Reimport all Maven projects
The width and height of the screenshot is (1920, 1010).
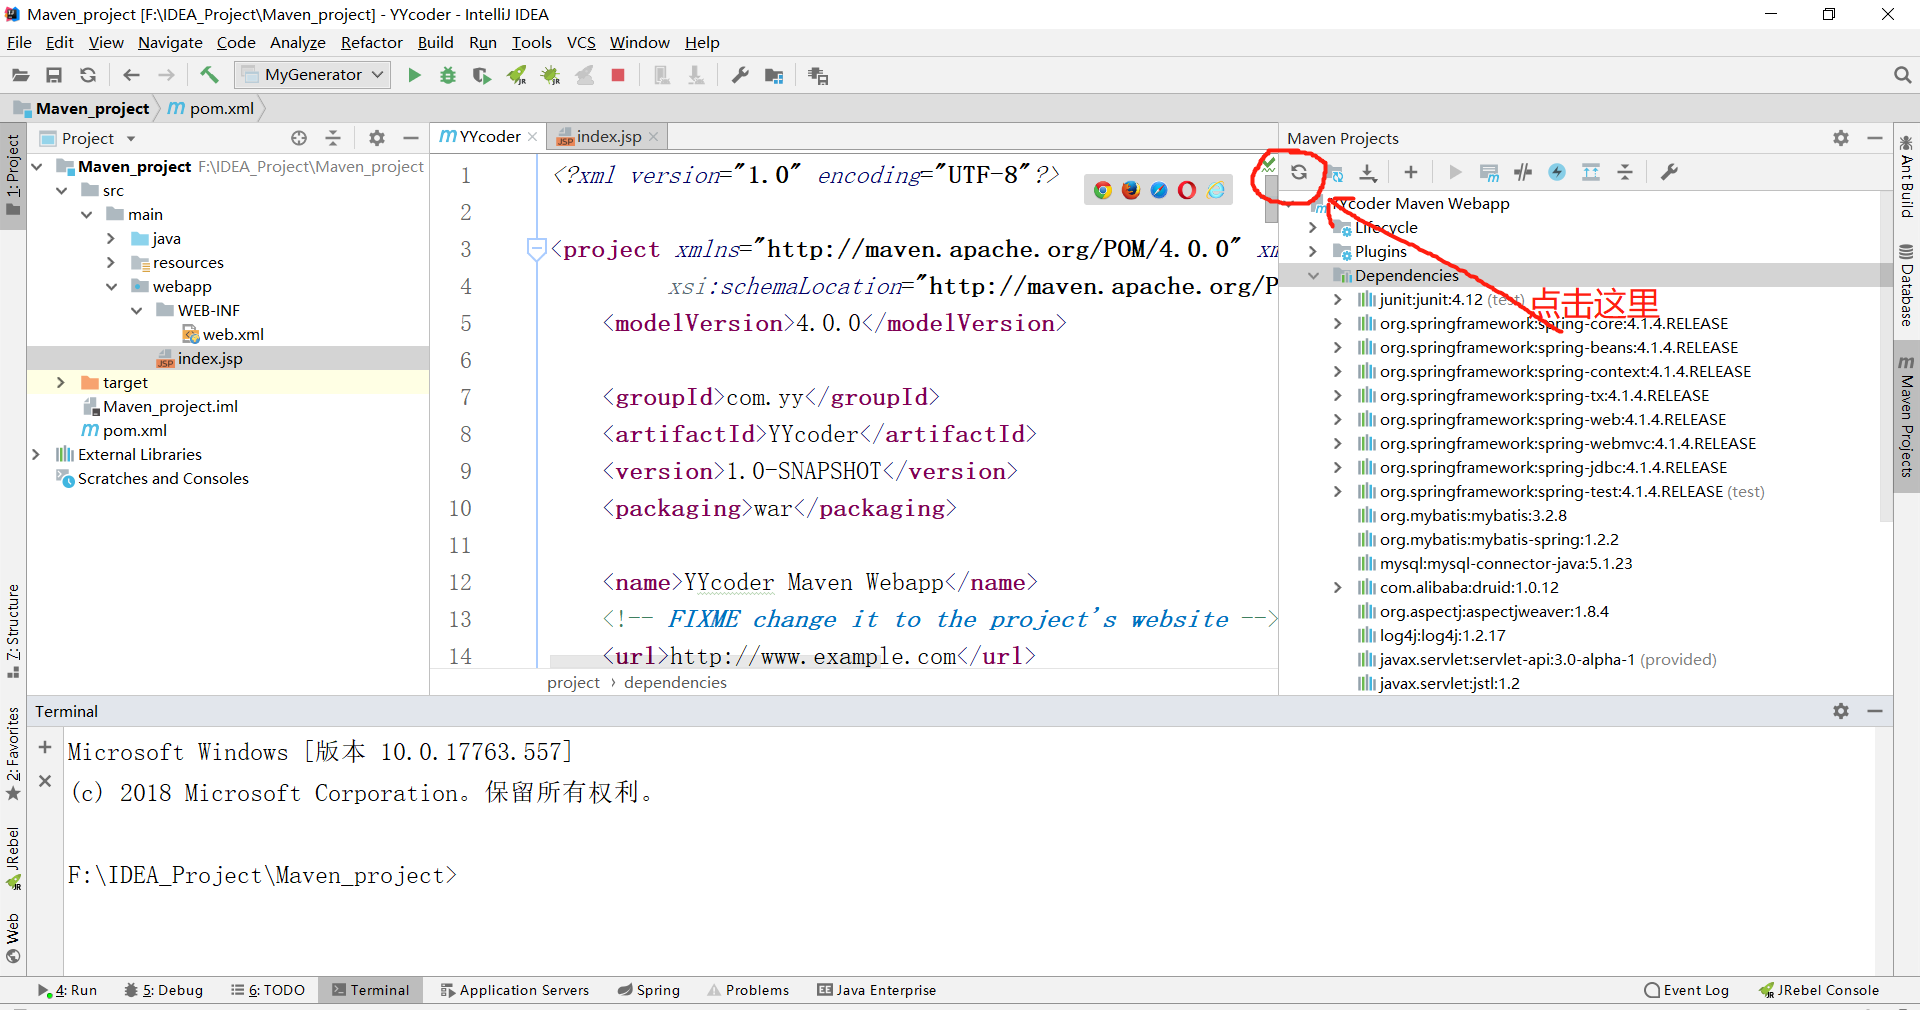[1299, 172]
